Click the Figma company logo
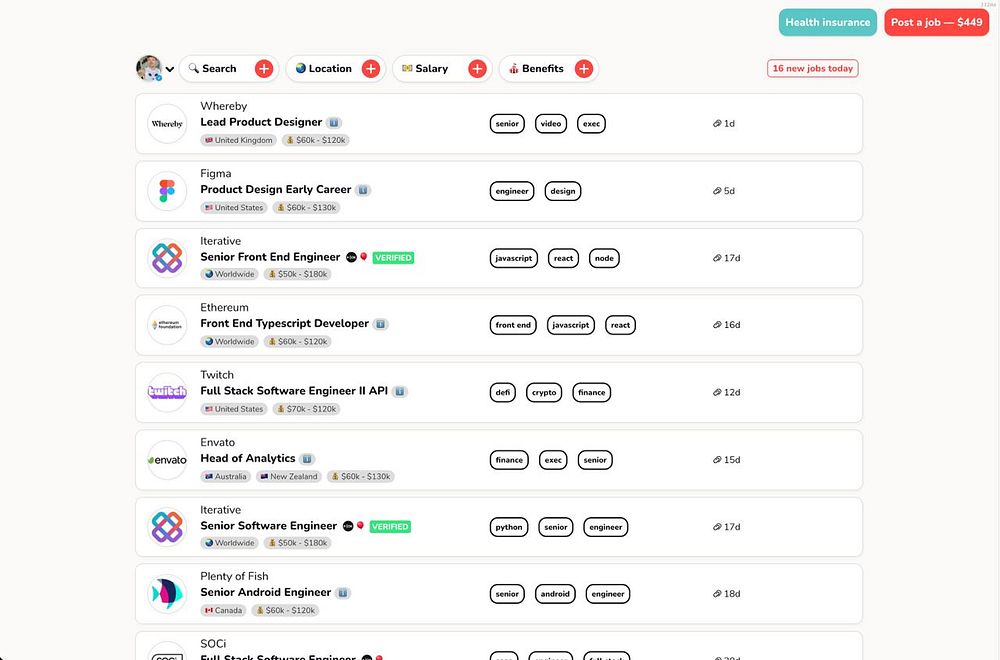This screenshot has height=660, width=1000. (x=167, y=191)
